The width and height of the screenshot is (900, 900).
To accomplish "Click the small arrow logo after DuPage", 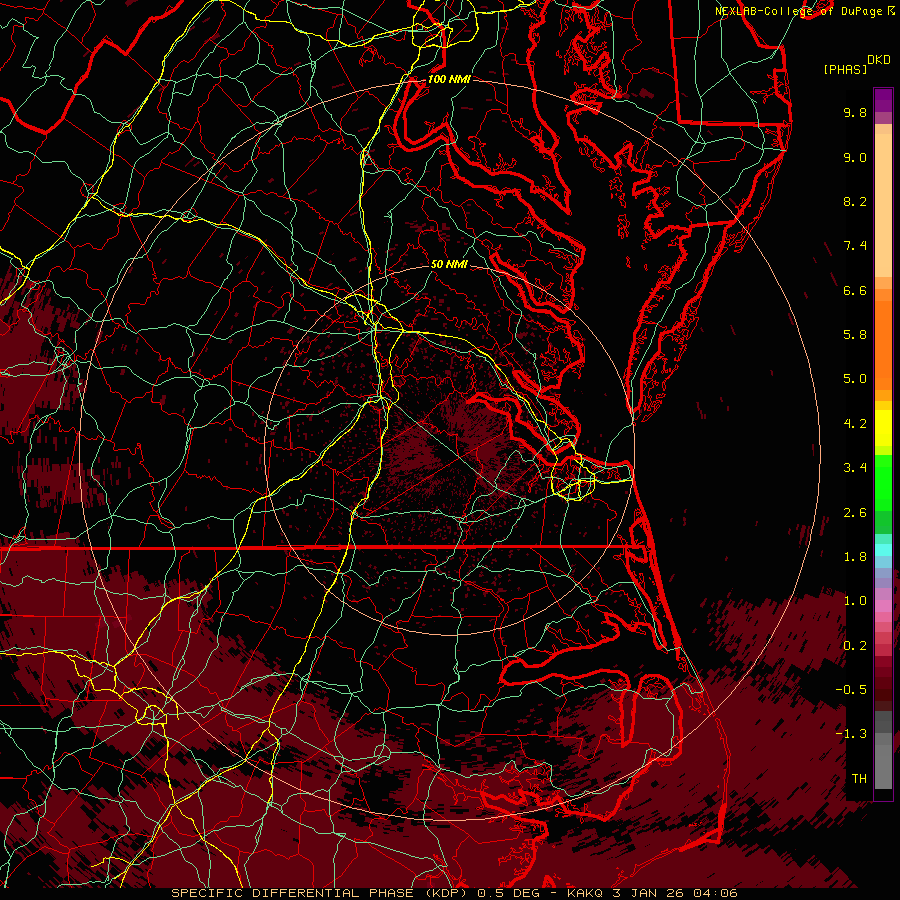I will pyautogui.click(x=891, y=11).
